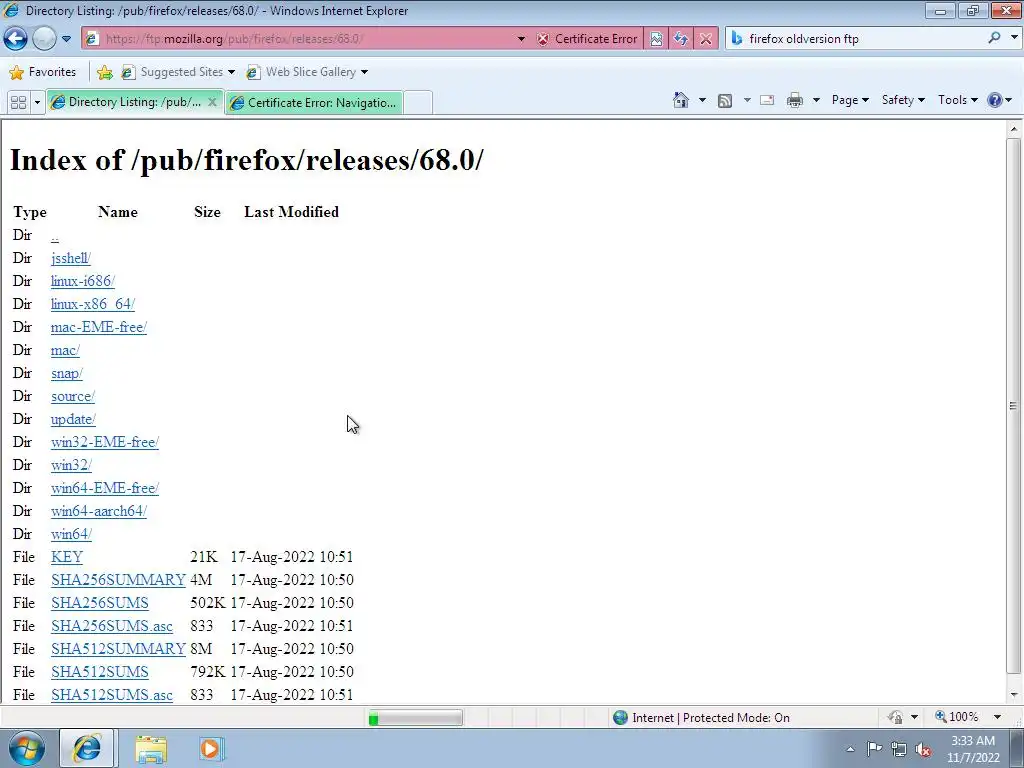This screenshot has height=768, width=1024.
Task: Close the Directory Listing tab
Action: (x=212, y=102)
